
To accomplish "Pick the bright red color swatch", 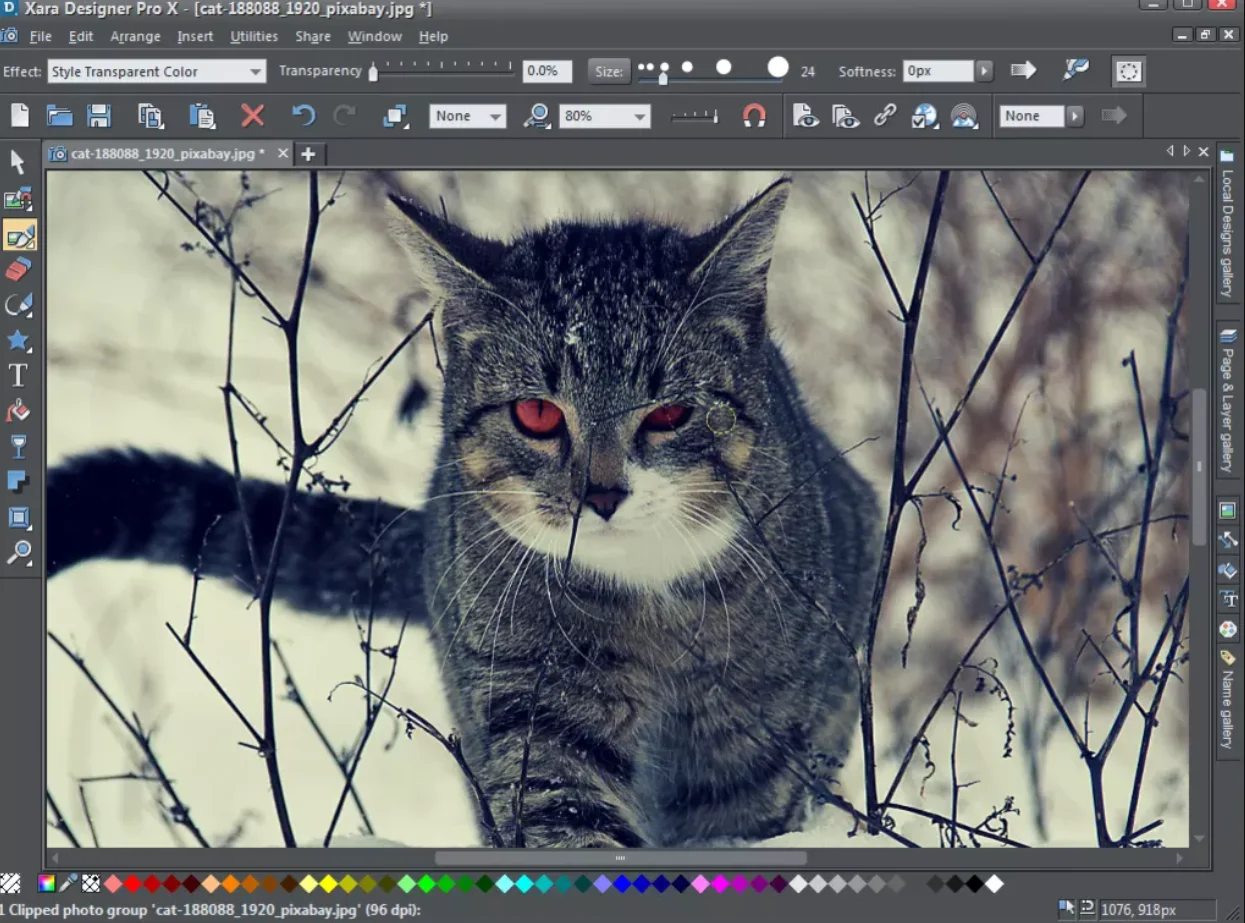I will point(133,884).
